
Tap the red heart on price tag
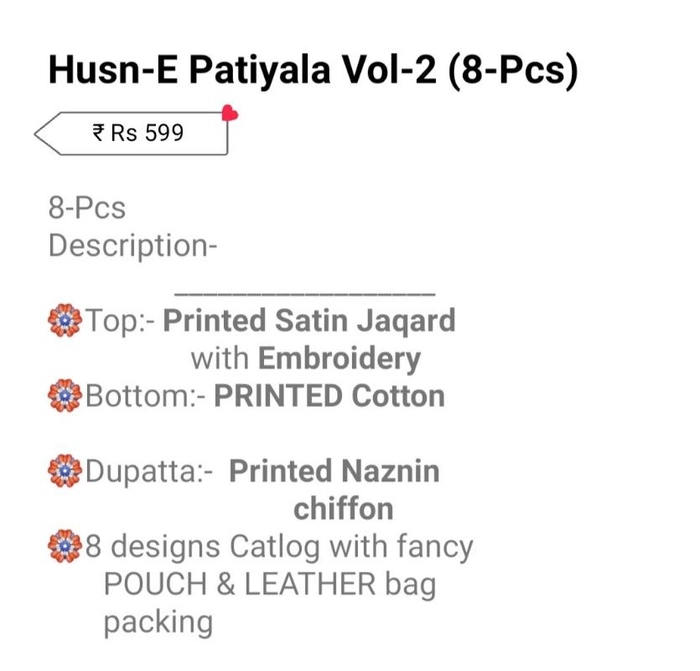[x=229, y=113]
